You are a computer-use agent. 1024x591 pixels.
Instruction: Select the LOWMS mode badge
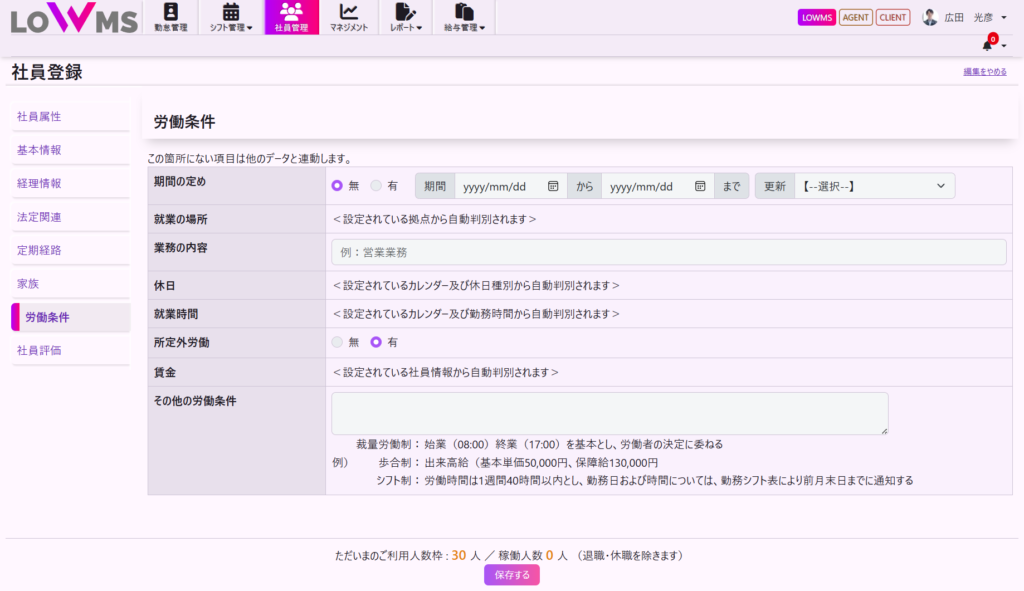(816, 18)
